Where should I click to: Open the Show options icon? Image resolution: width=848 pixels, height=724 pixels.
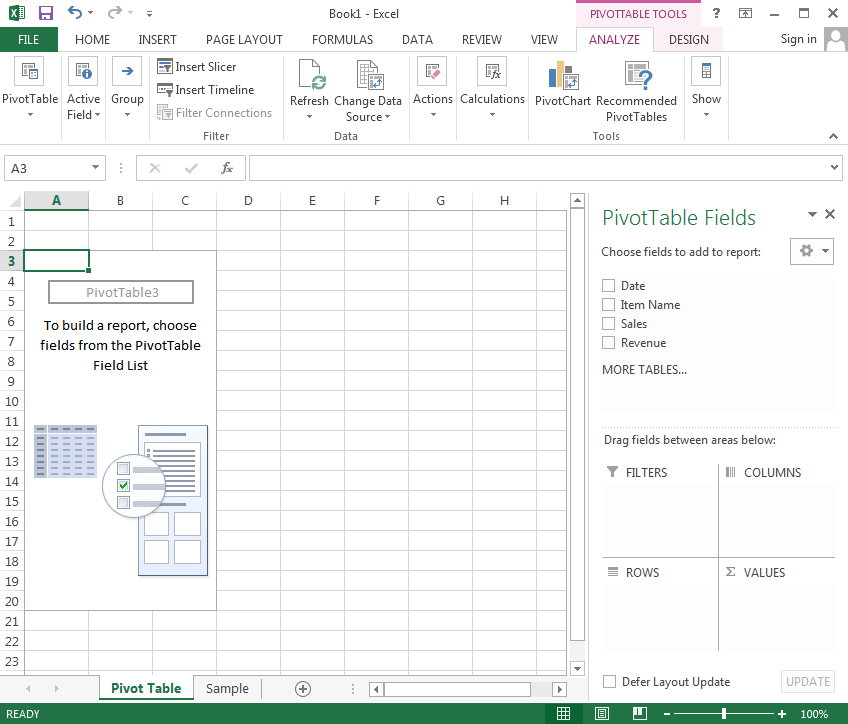706,71
